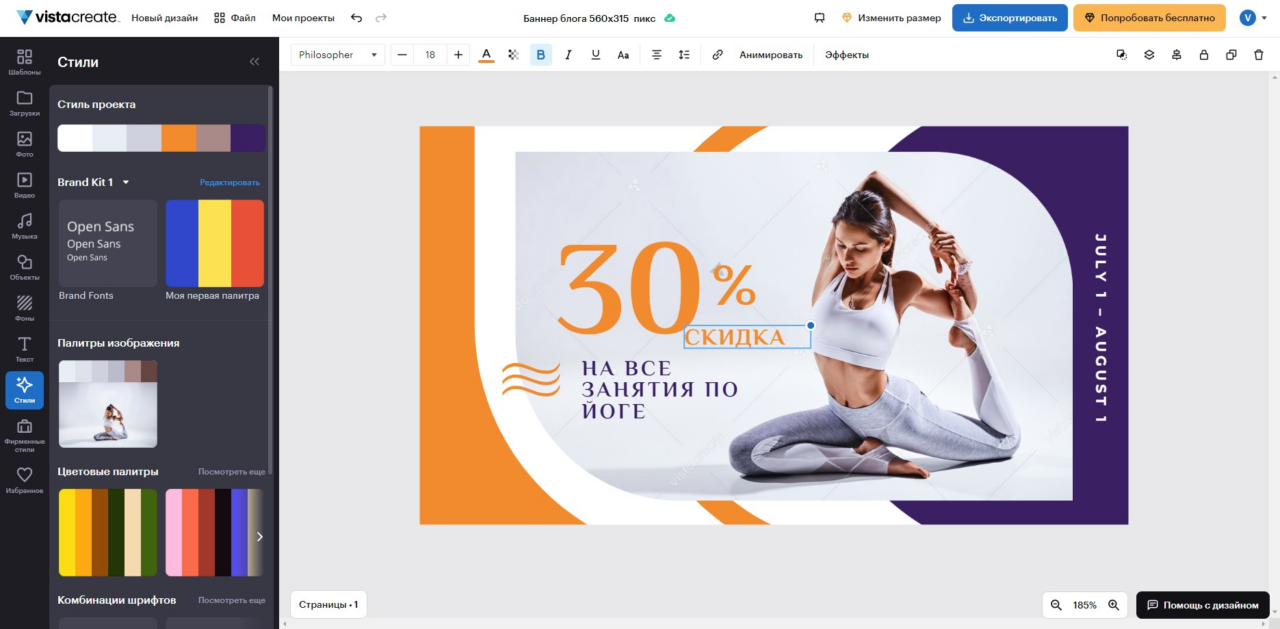Delete the selected text element

pos(1258,55)
